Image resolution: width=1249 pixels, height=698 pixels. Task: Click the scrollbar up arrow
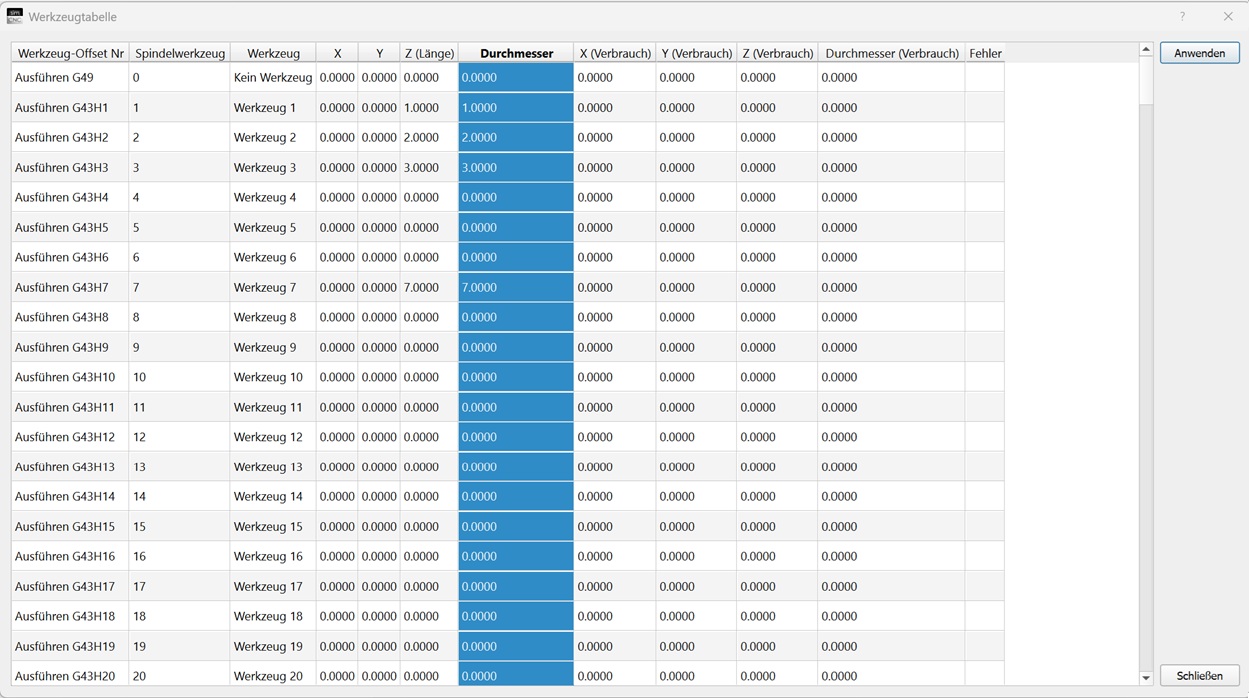point(1146,50)
